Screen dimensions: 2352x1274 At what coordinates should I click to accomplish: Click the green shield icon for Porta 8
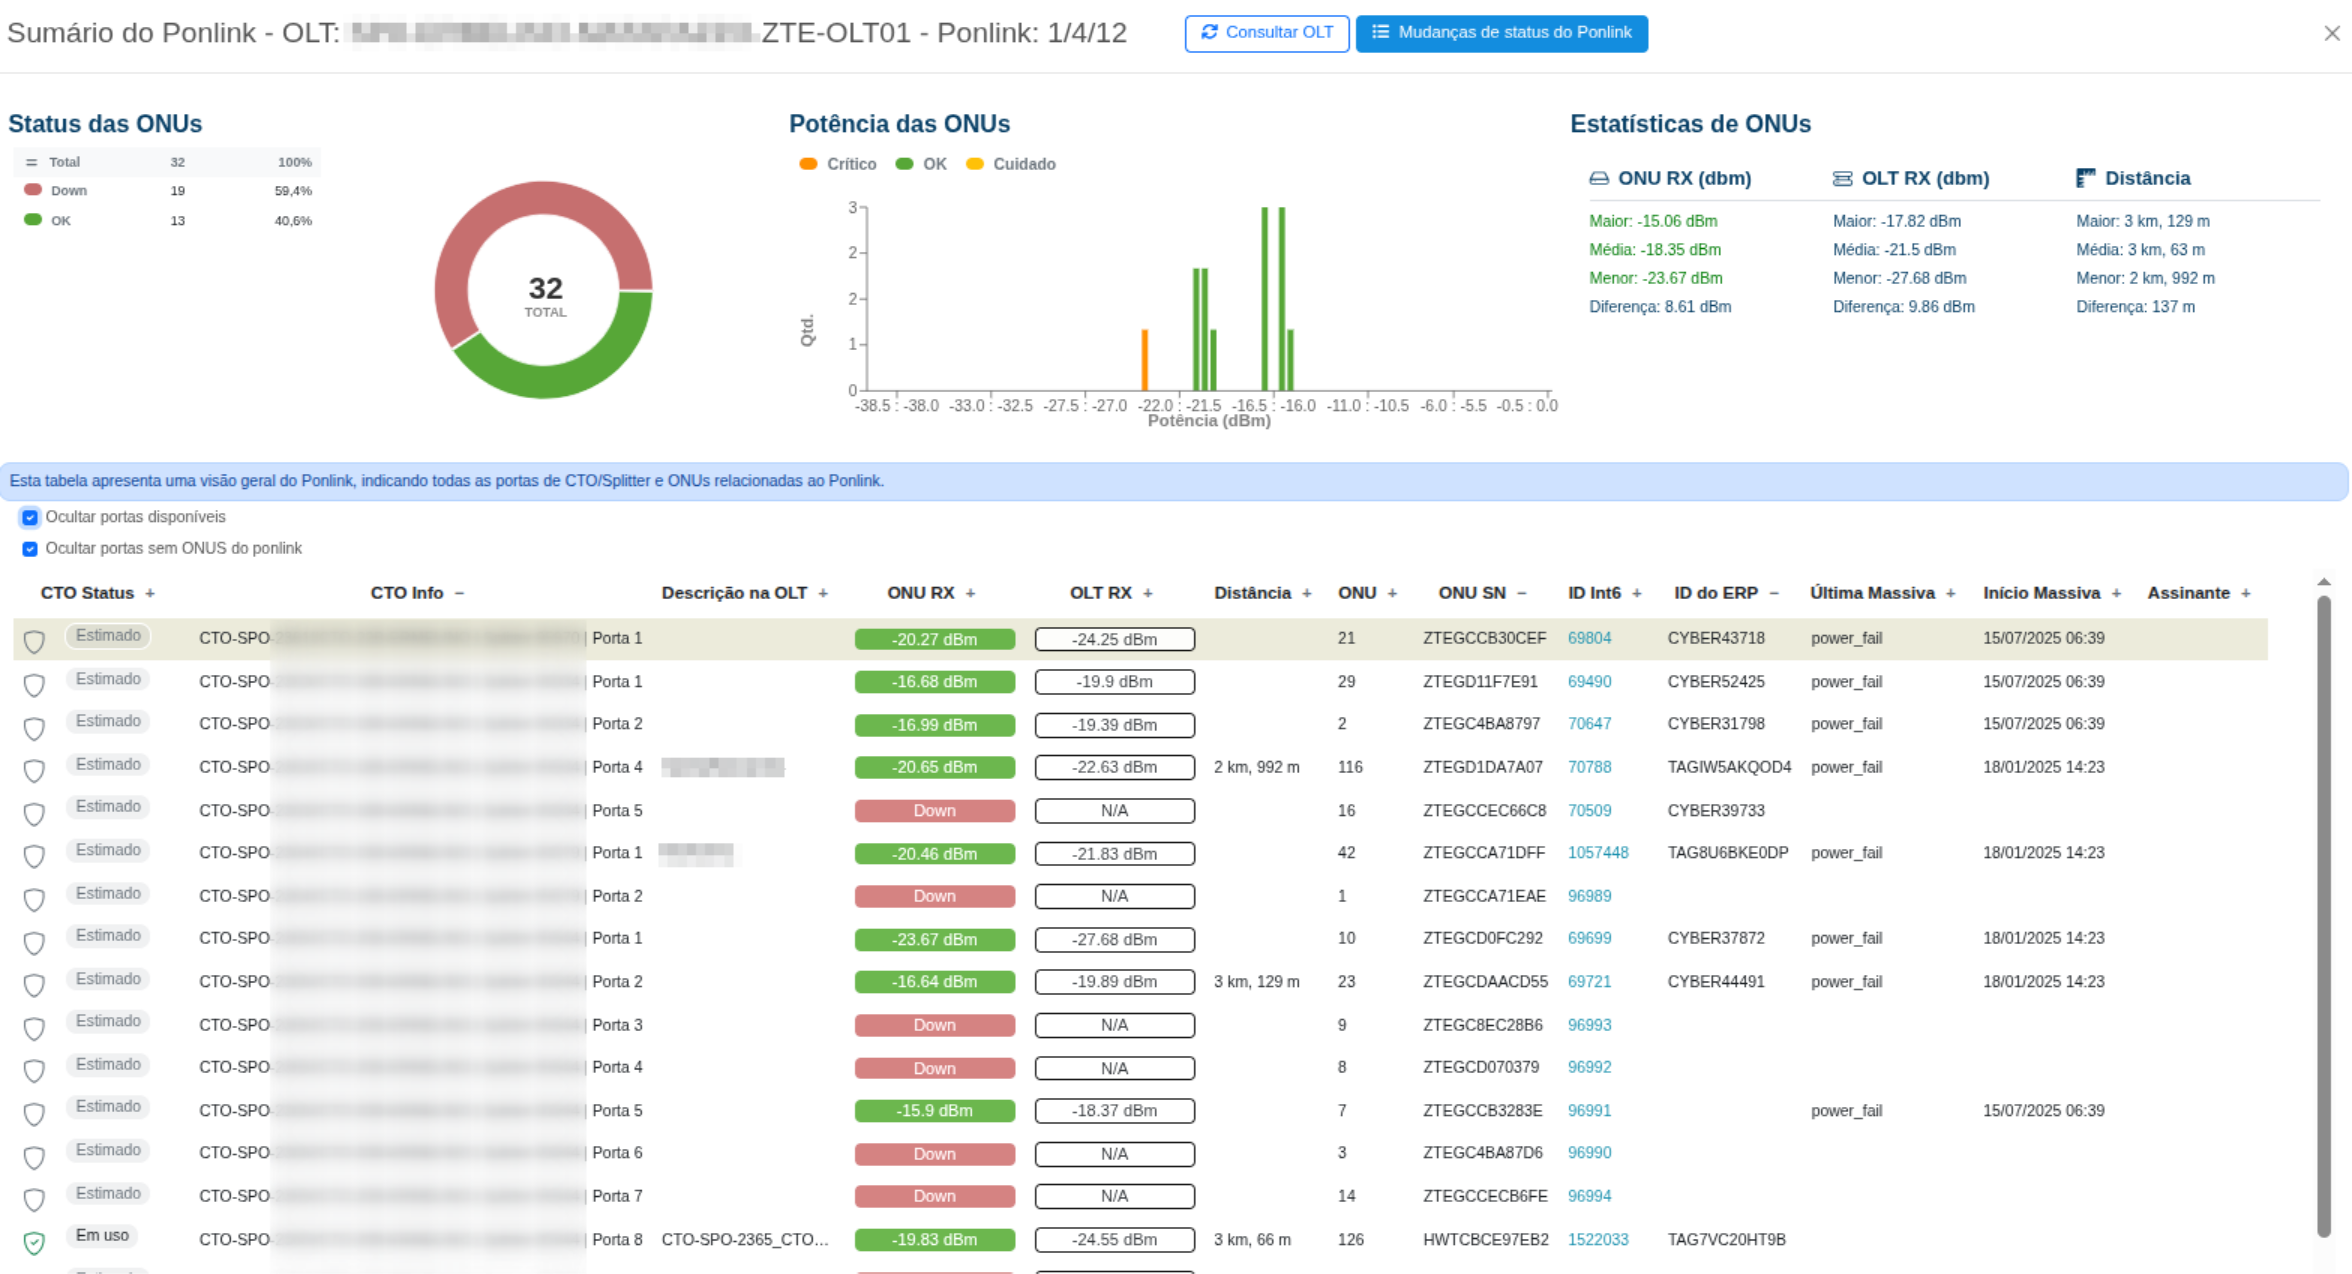34,1242
